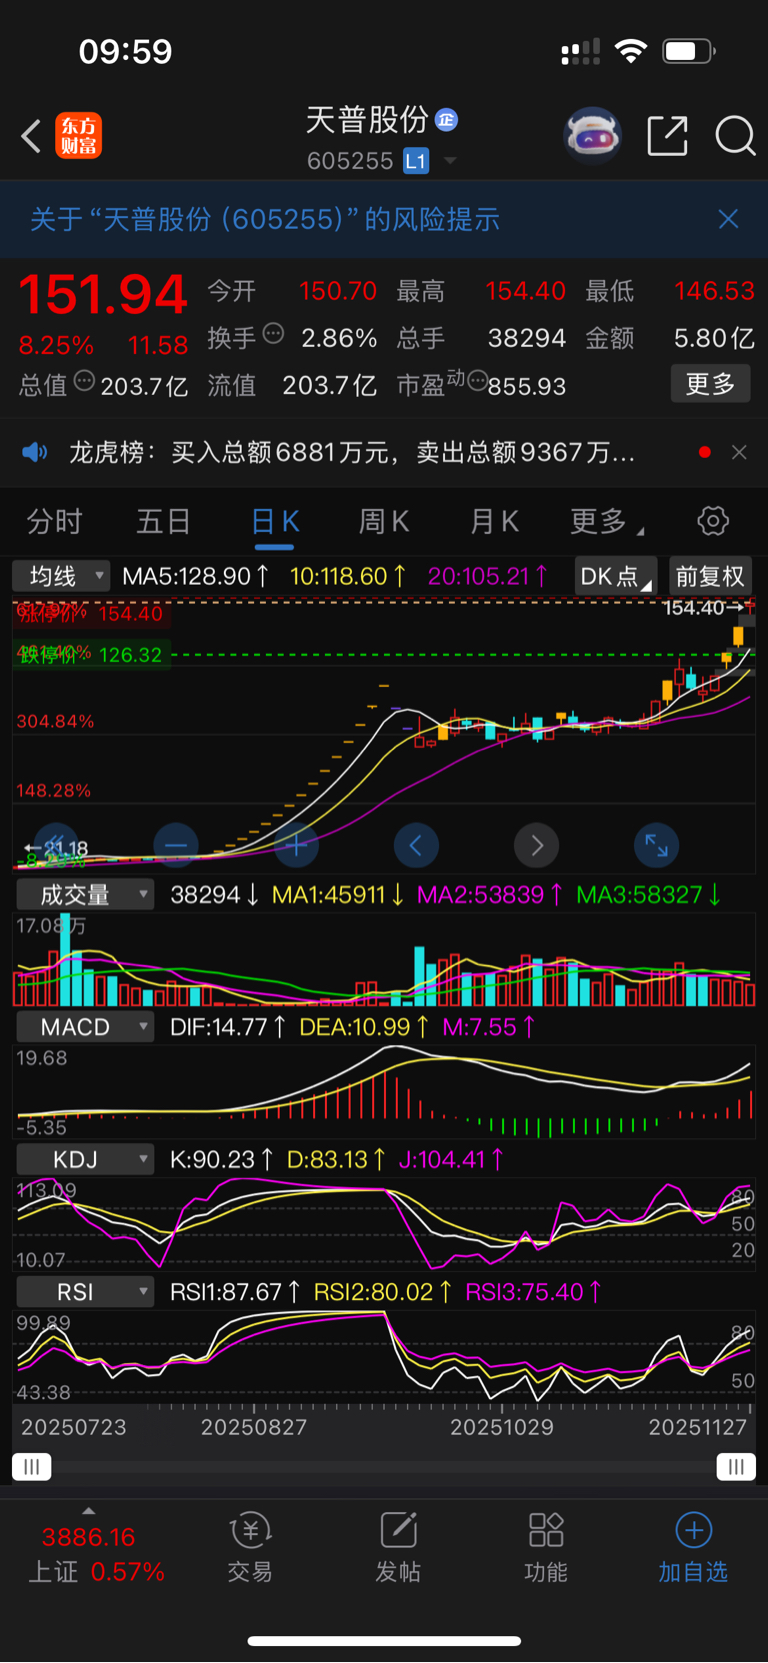Switch to the 周K tab
The width and height of the screenshot is (768, 1663).
click(x=384, y=521)
